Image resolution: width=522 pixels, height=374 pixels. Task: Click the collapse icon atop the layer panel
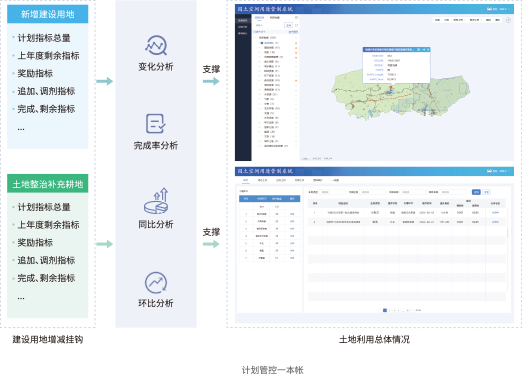(296, 17)
